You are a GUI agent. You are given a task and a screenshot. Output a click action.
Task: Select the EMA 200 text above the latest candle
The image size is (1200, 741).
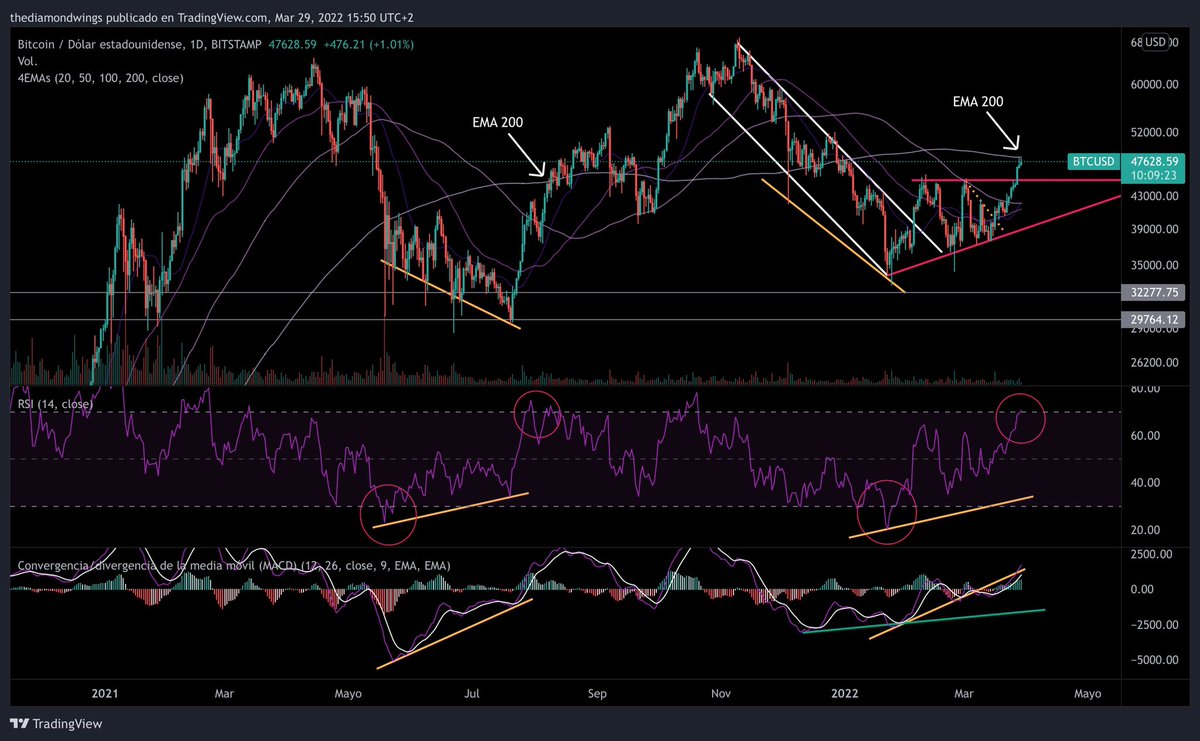(x=977, y=101)
